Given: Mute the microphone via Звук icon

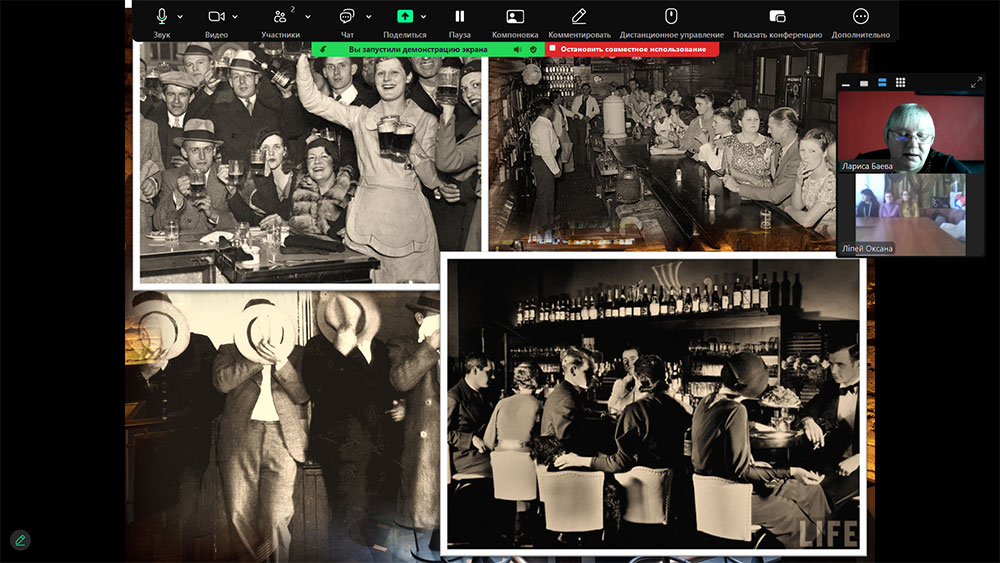Looking at the screenshot, I should click(x=162, y=17).
